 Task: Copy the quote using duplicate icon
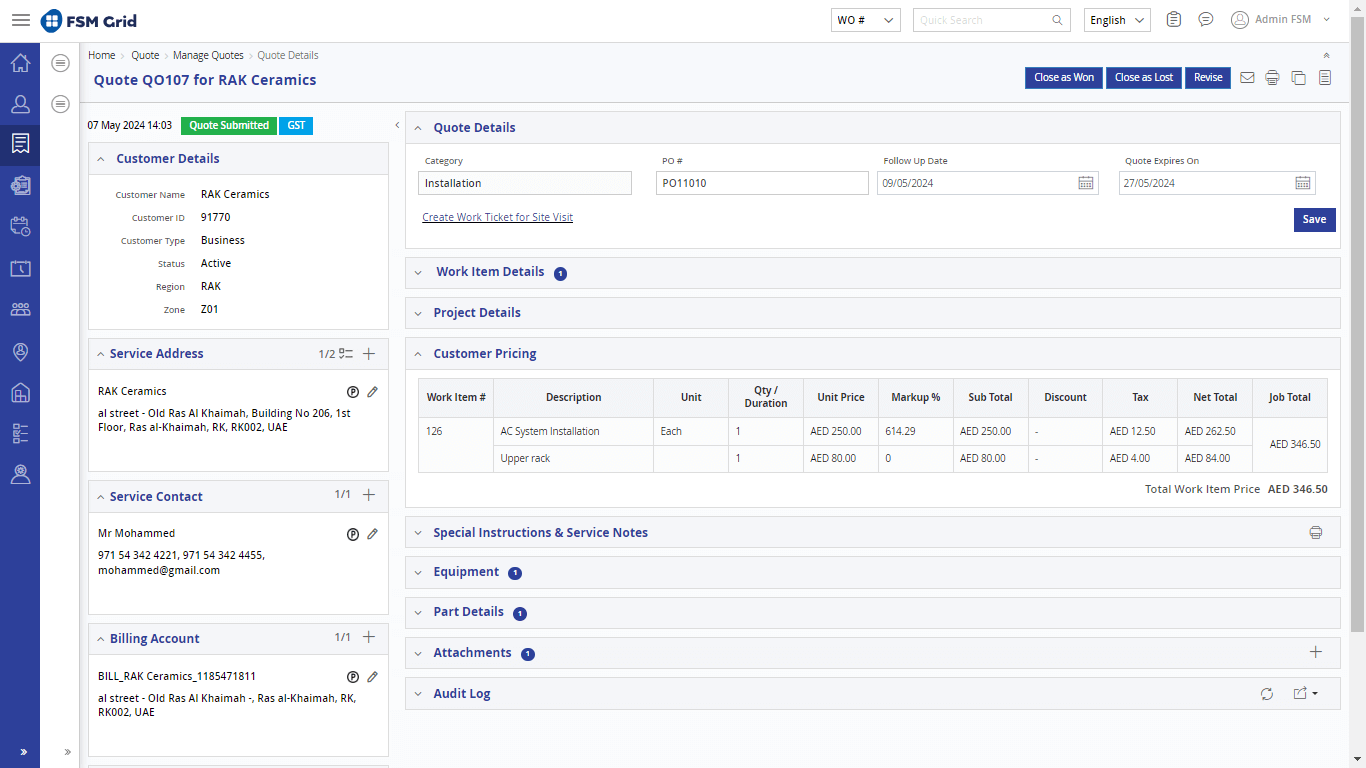[x=1298, y=78]
